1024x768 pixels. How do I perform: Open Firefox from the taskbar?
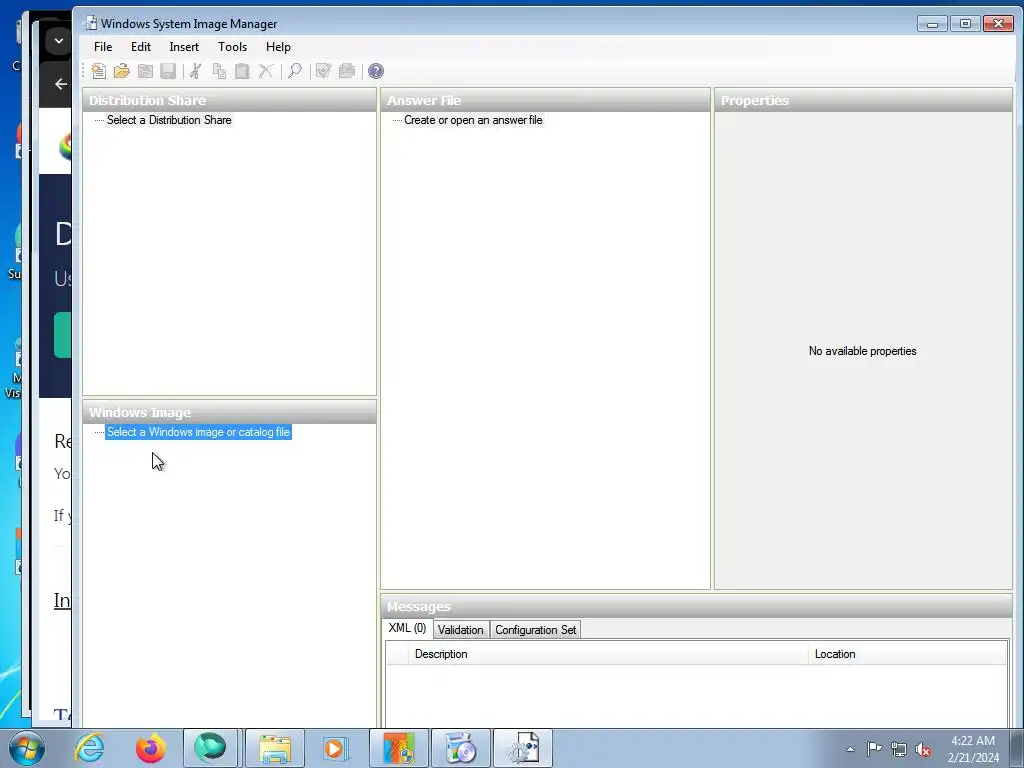(151, 748)
